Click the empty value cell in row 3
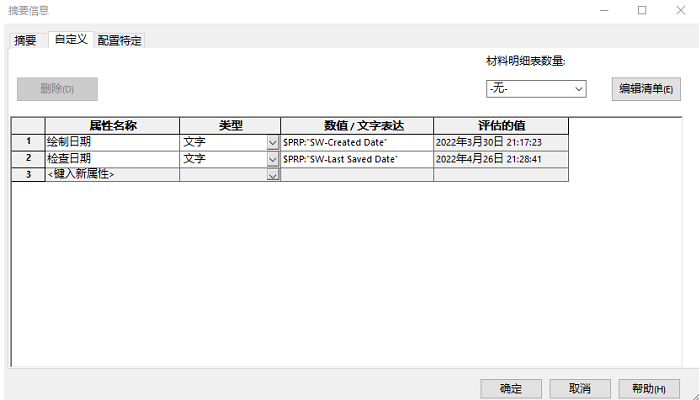 357,175
